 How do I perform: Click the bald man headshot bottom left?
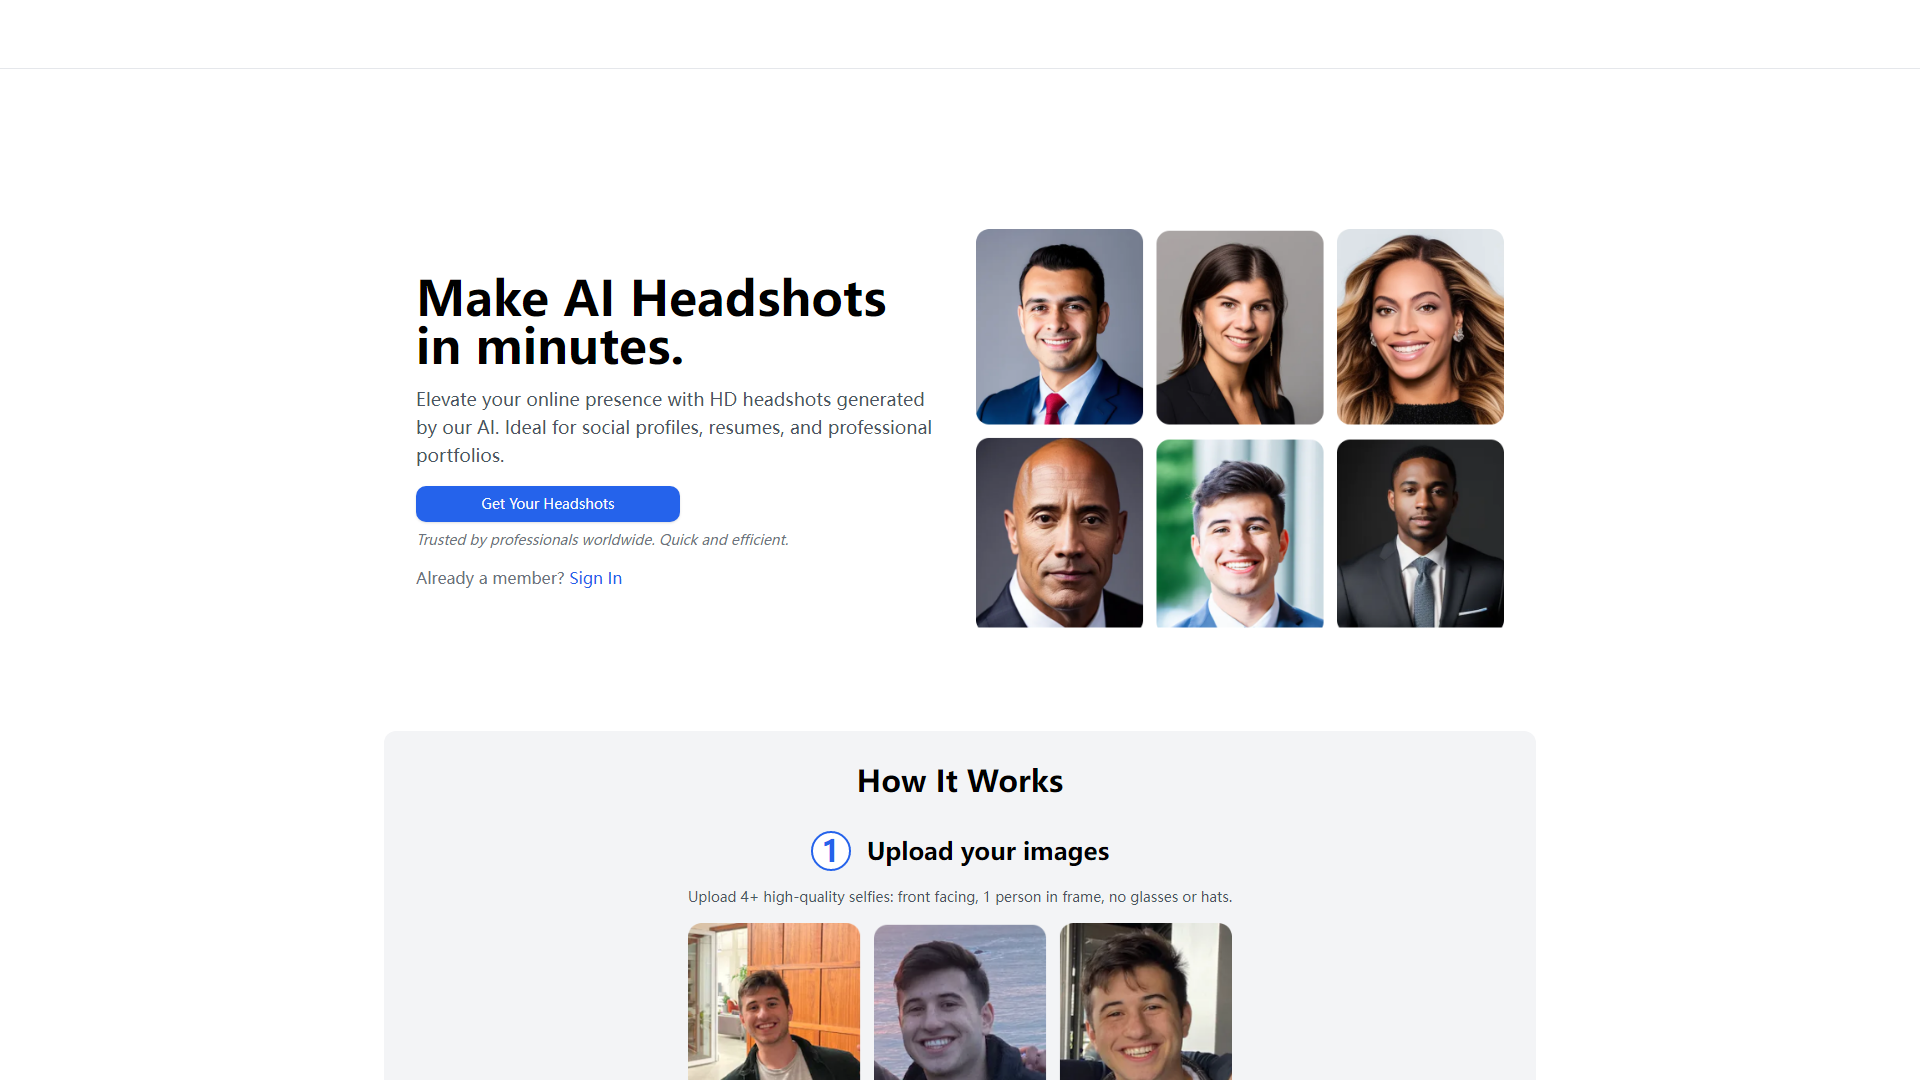(x=1059, y=531)
